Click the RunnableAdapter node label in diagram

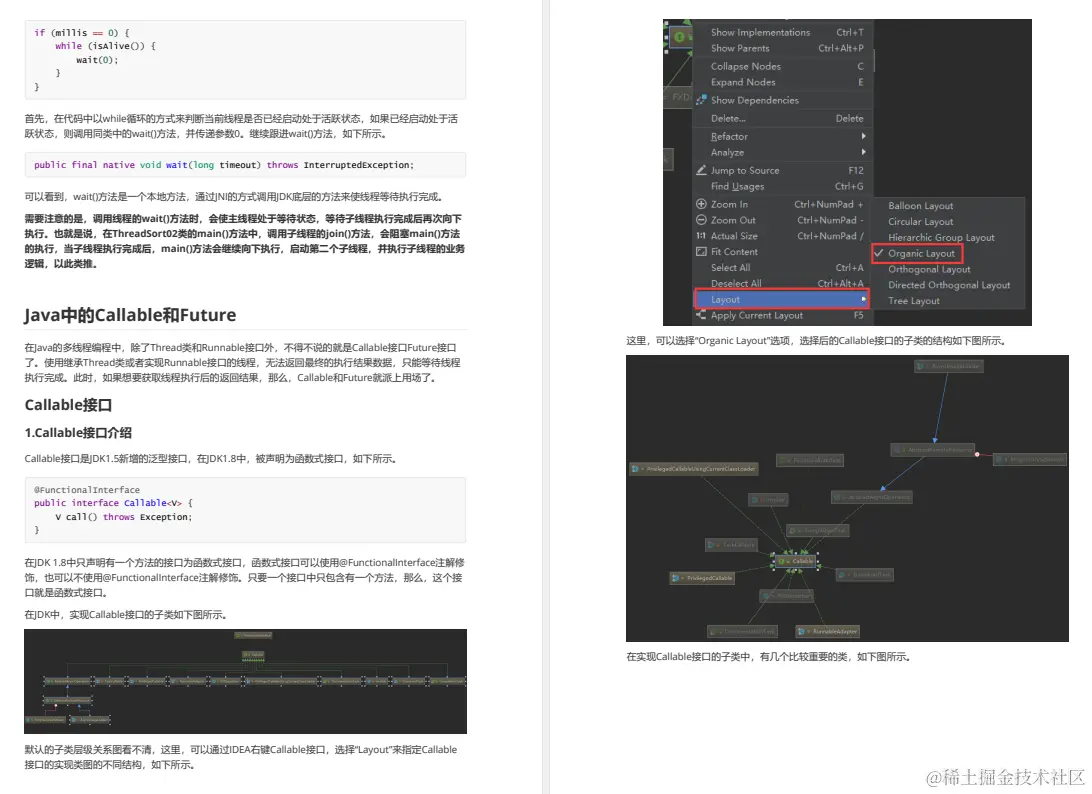pos(834,631)
